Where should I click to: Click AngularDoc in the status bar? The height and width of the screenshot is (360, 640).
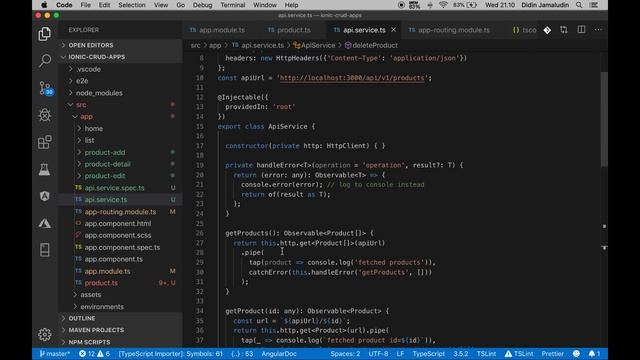pos(279,354)
